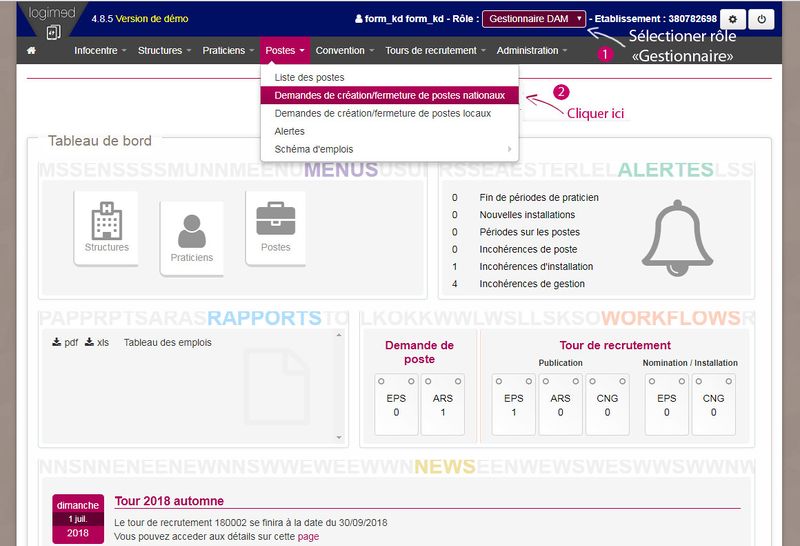Open the Praticiens person icon tile
800x546 pixels.
coord(191,238)
